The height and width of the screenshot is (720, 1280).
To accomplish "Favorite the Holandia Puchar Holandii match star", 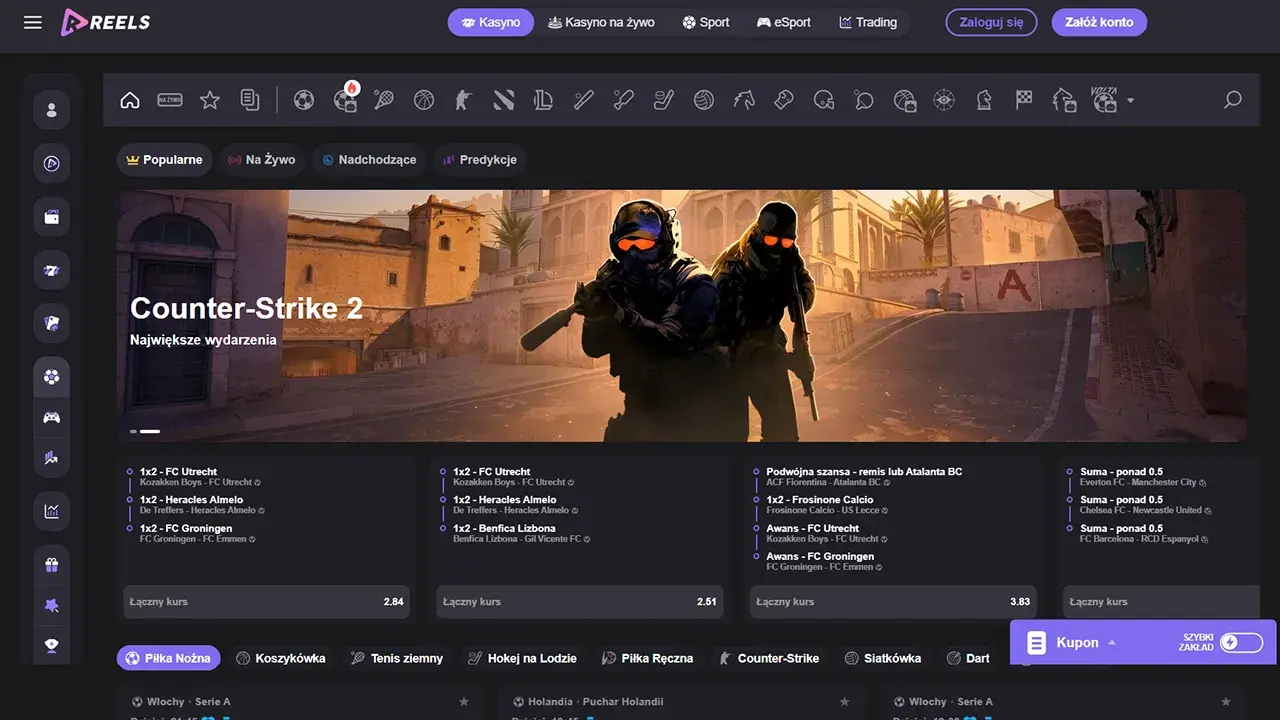I will (844, 702).
